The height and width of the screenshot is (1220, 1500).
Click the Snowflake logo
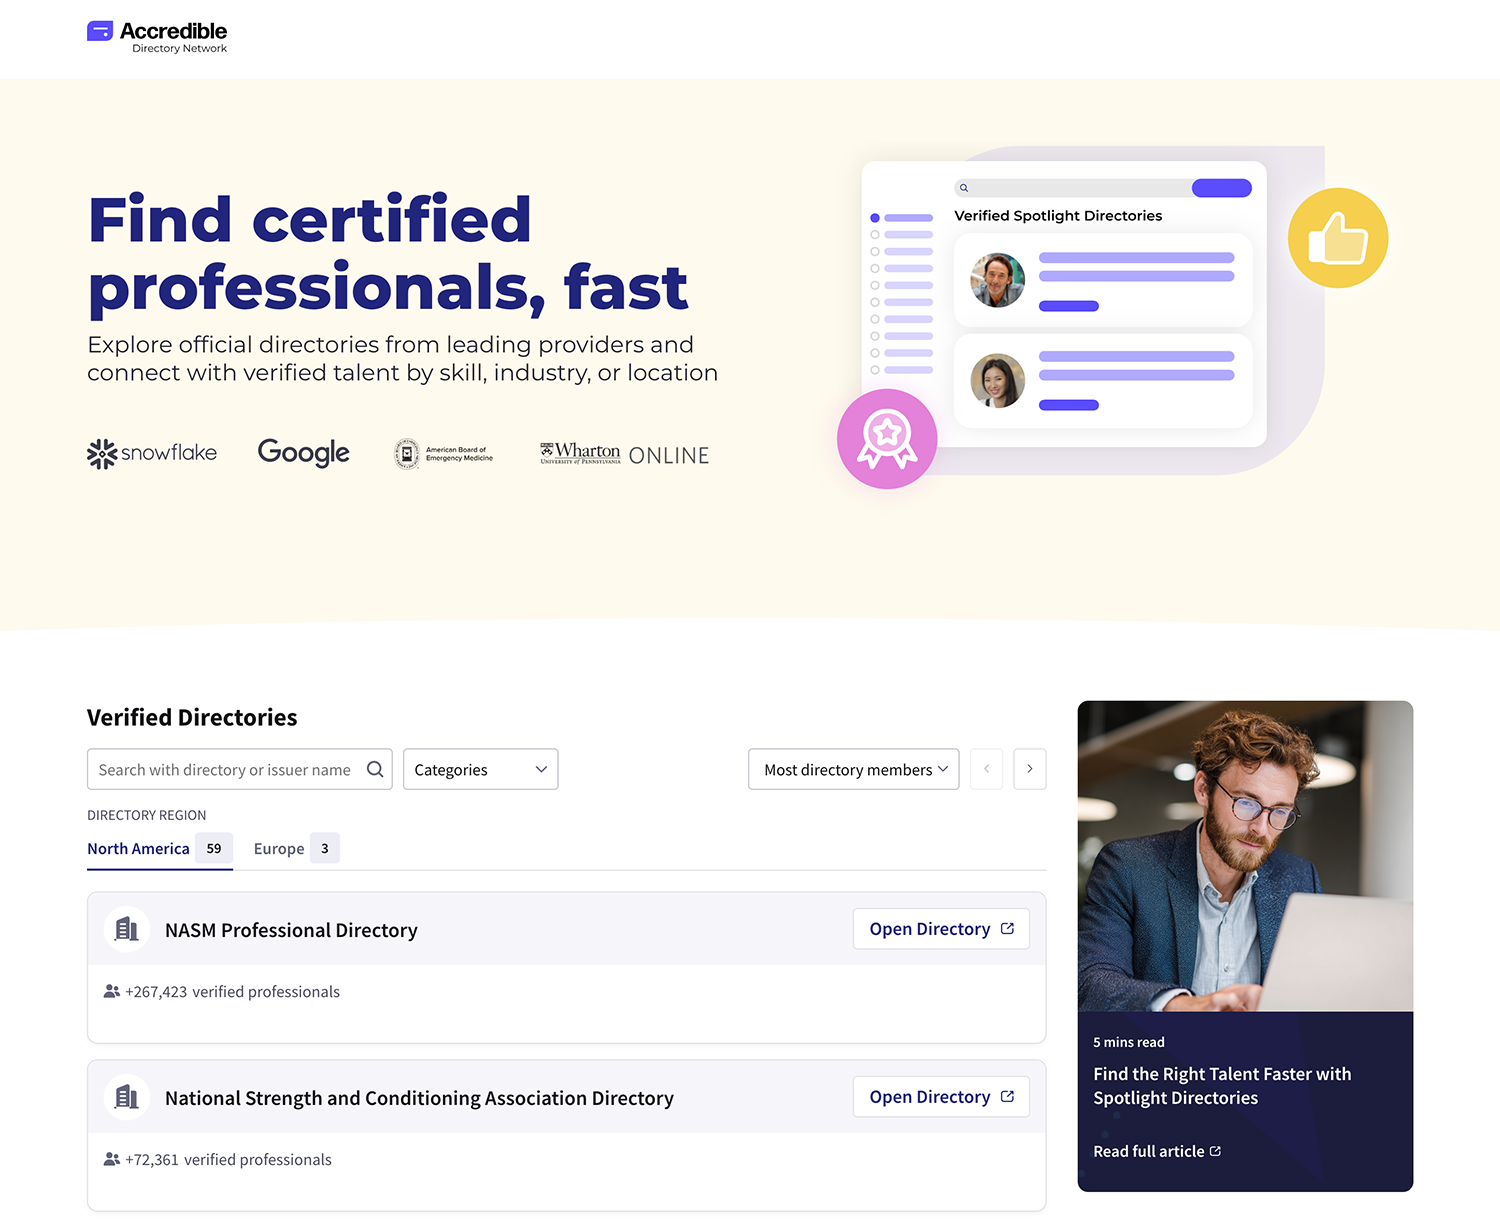[152, 453]
